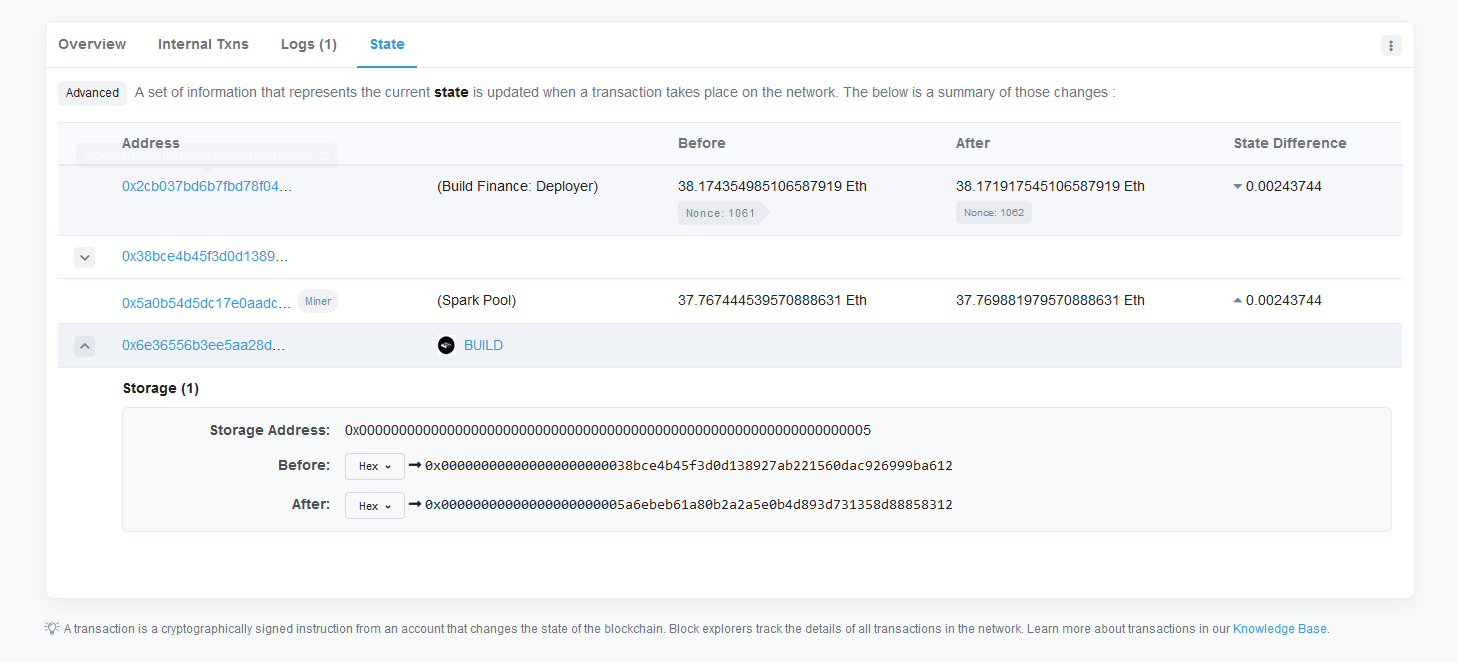Open address 0x2cb037bd6b7fbd78f04 link
This screenshot has width=1457, height=662.
[x=207, y=186]
